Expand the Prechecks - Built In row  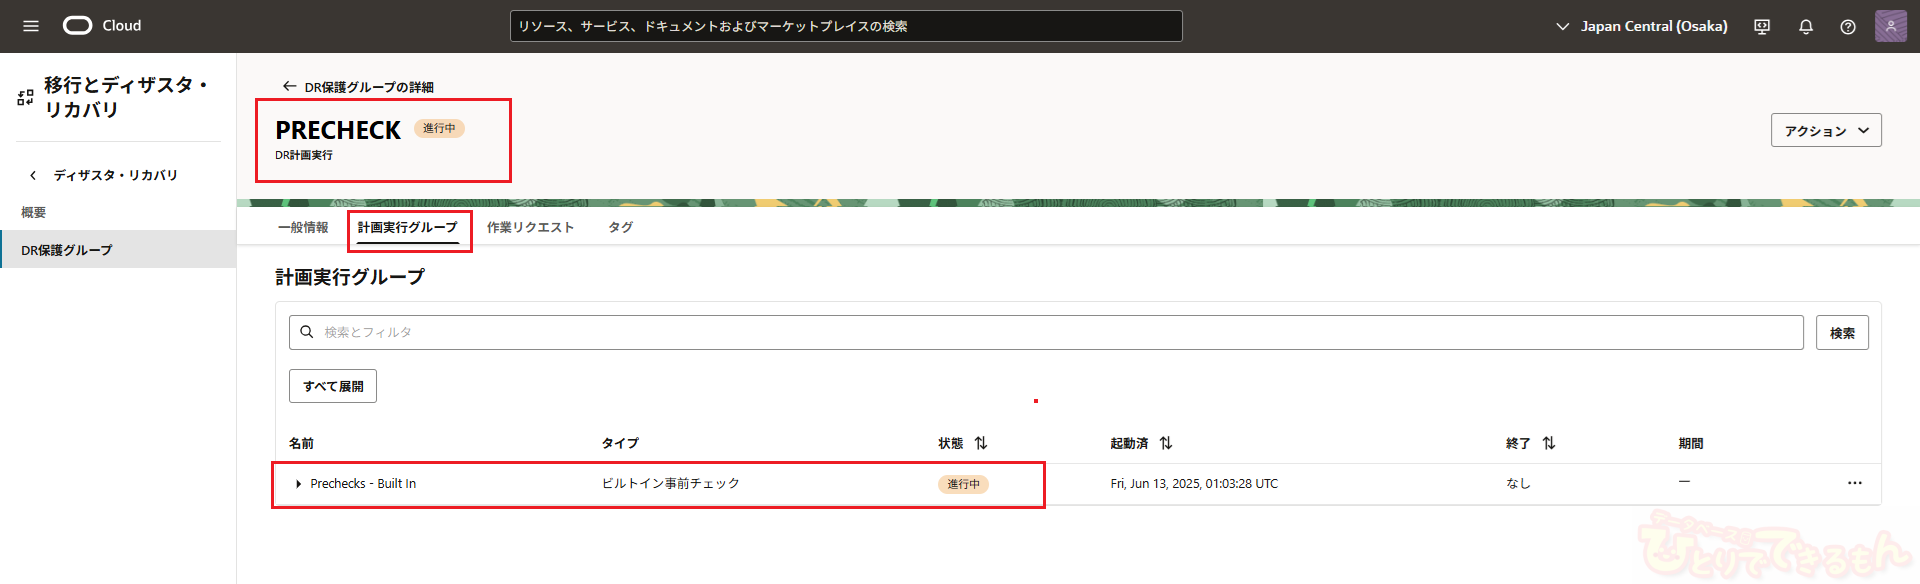tap(298, 484)
